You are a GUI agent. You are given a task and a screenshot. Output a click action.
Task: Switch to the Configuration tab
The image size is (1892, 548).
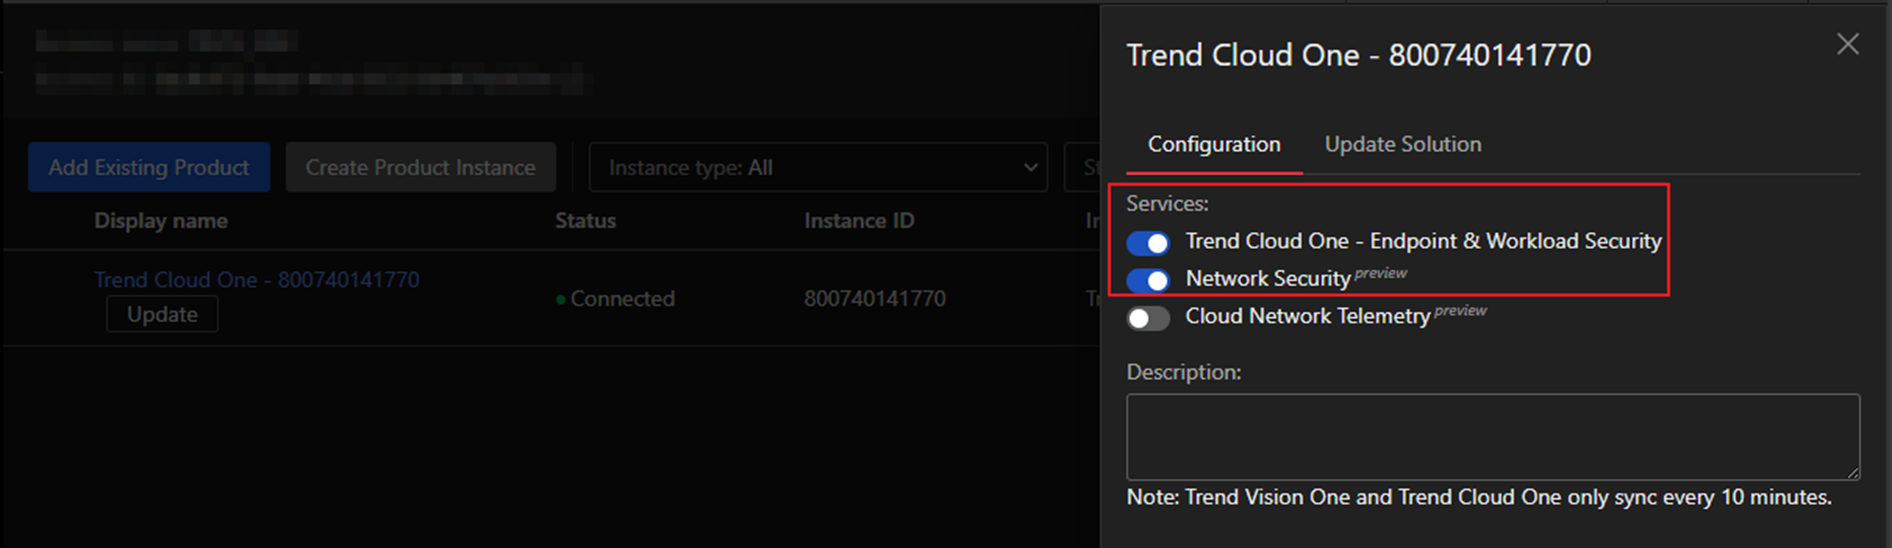coord(1213,144)
